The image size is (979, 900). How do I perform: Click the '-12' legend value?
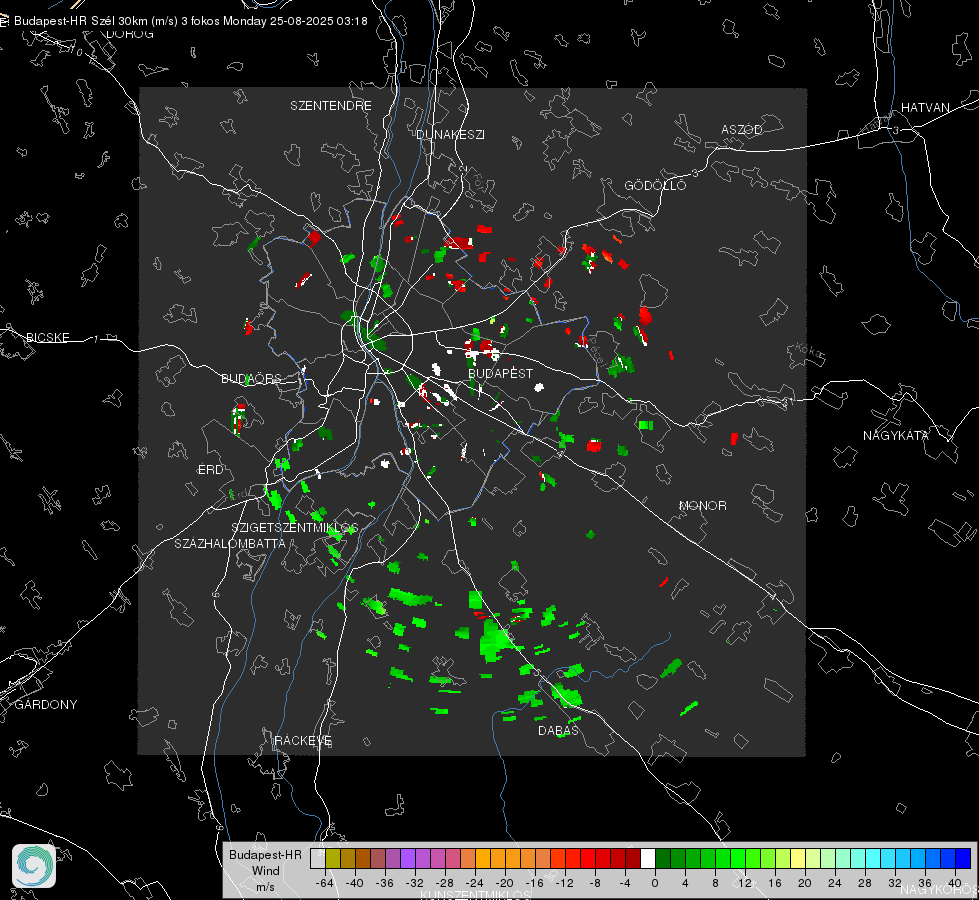pos(564,883)
